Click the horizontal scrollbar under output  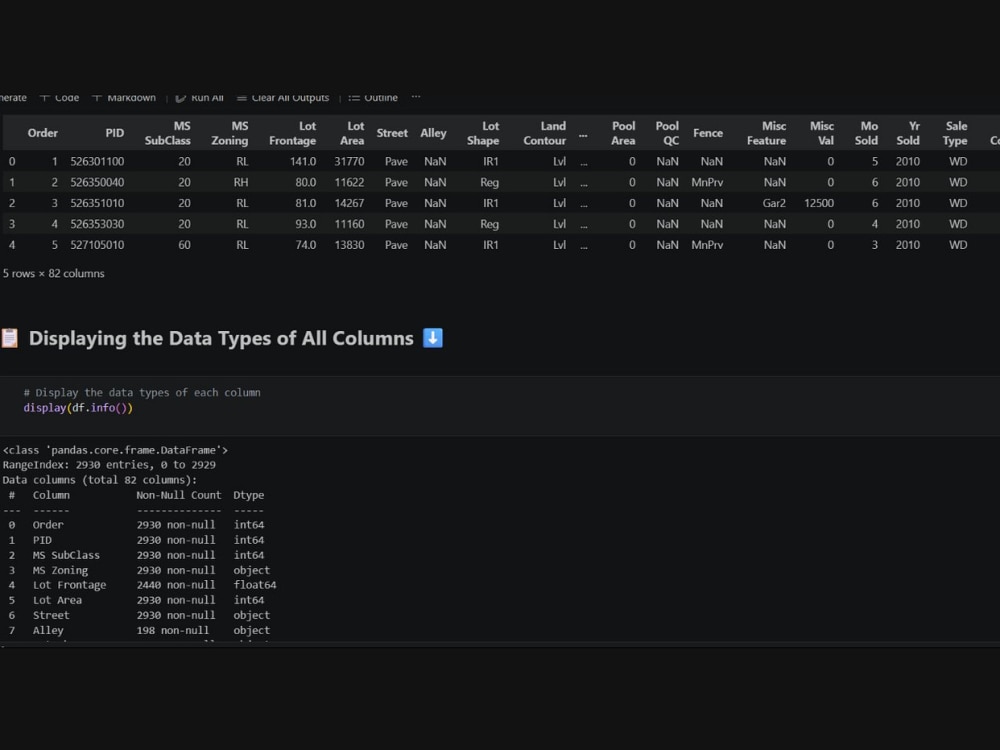(500, 645)
